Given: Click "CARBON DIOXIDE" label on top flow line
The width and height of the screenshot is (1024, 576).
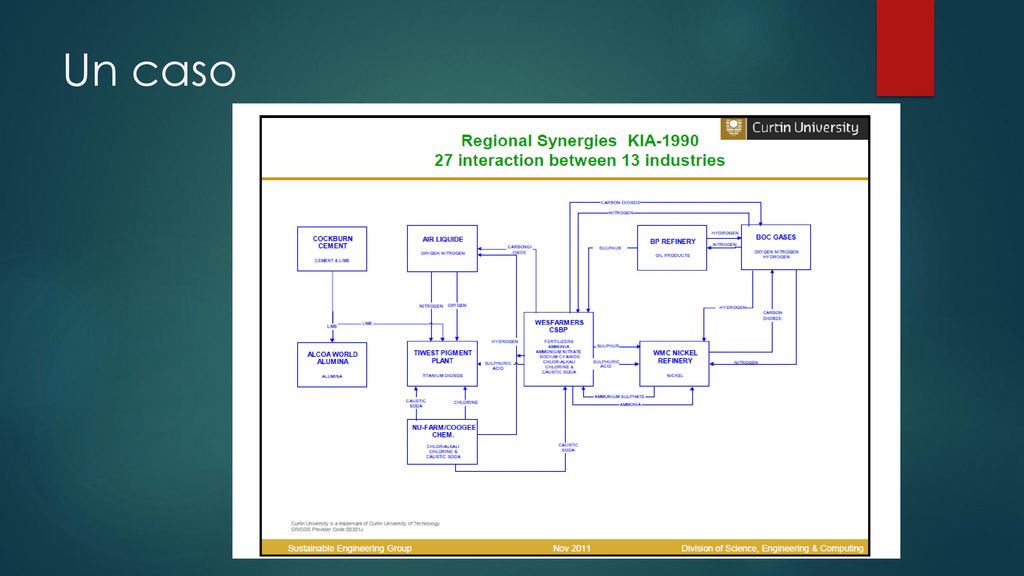Looking at the screenshot, I should pos(620,202).
